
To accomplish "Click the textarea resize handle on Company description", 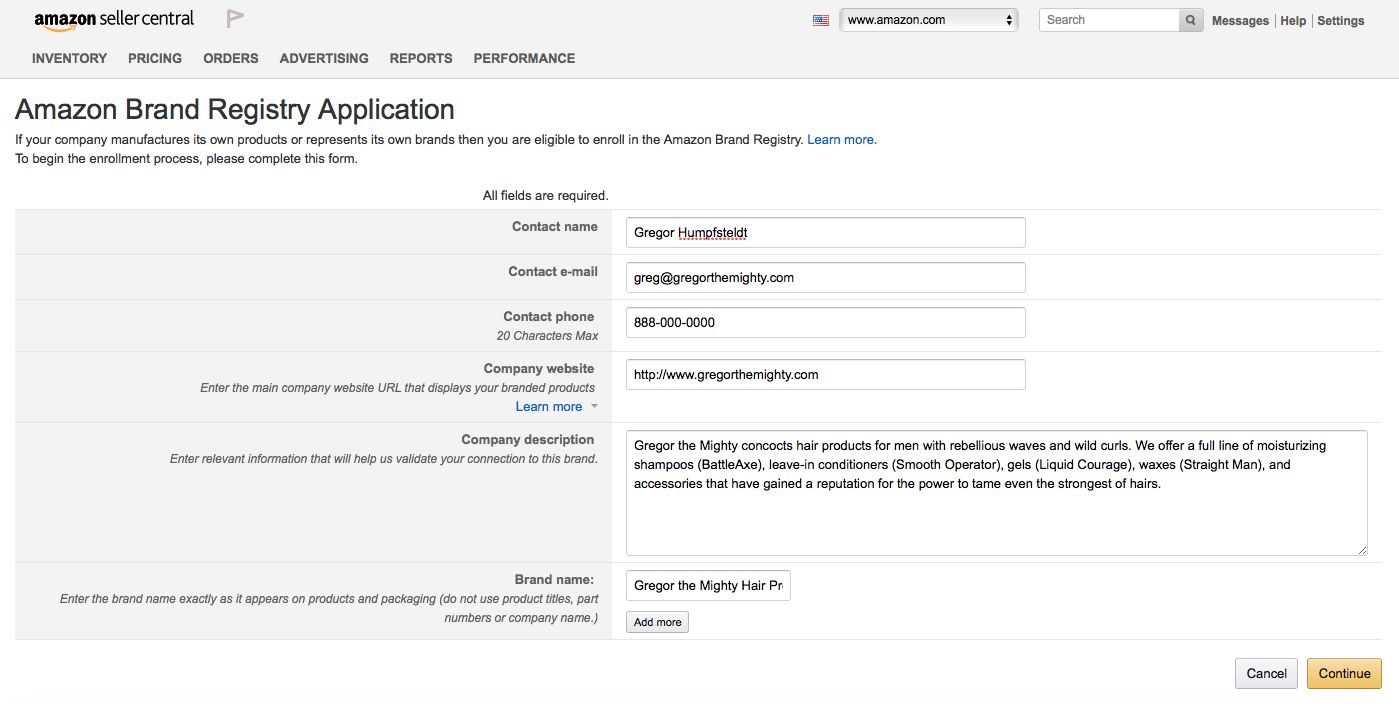I will click(1363, 549).
